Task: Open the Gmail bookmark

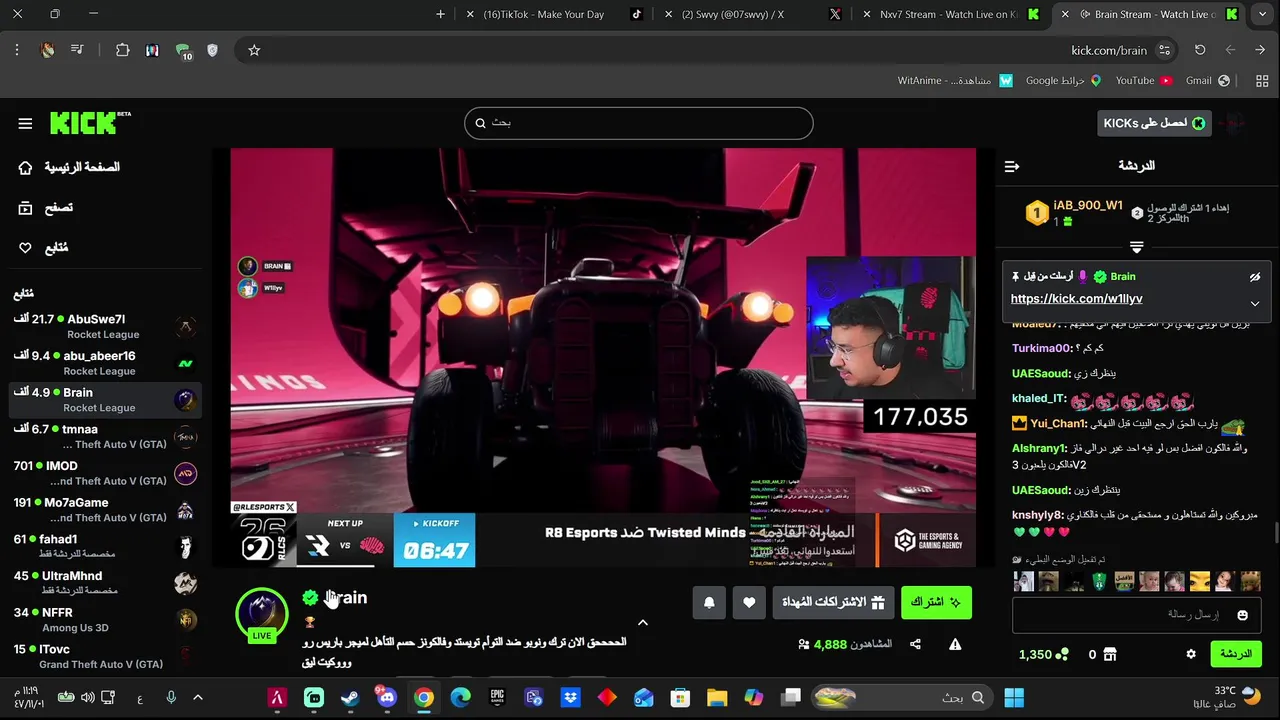Action: pos(1207,80)
